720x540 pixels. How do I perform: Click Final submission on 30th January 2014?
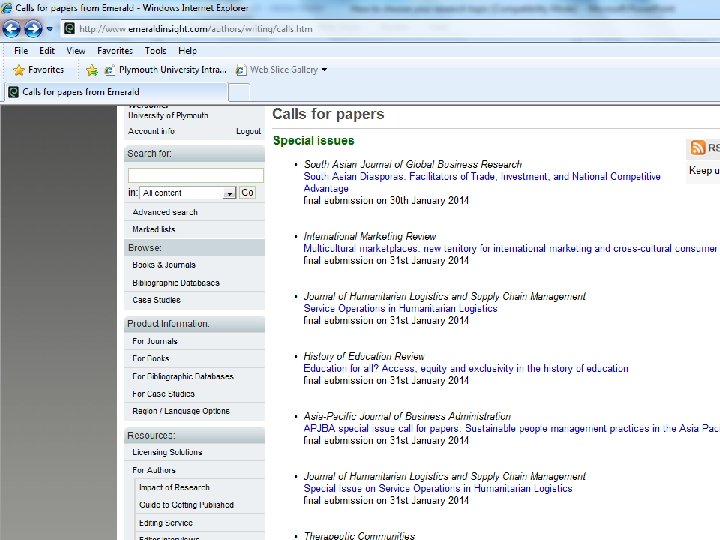[x=386, y=201]
